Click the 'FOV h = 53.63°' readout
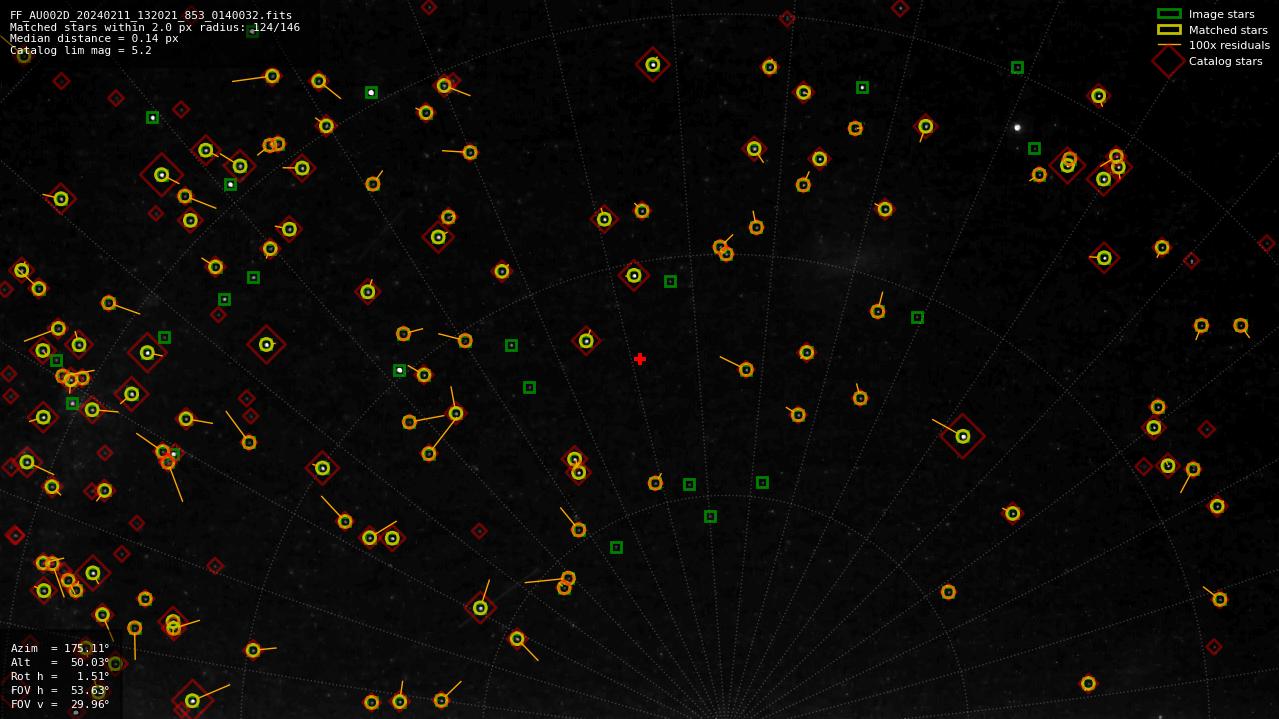 (60, 690)
